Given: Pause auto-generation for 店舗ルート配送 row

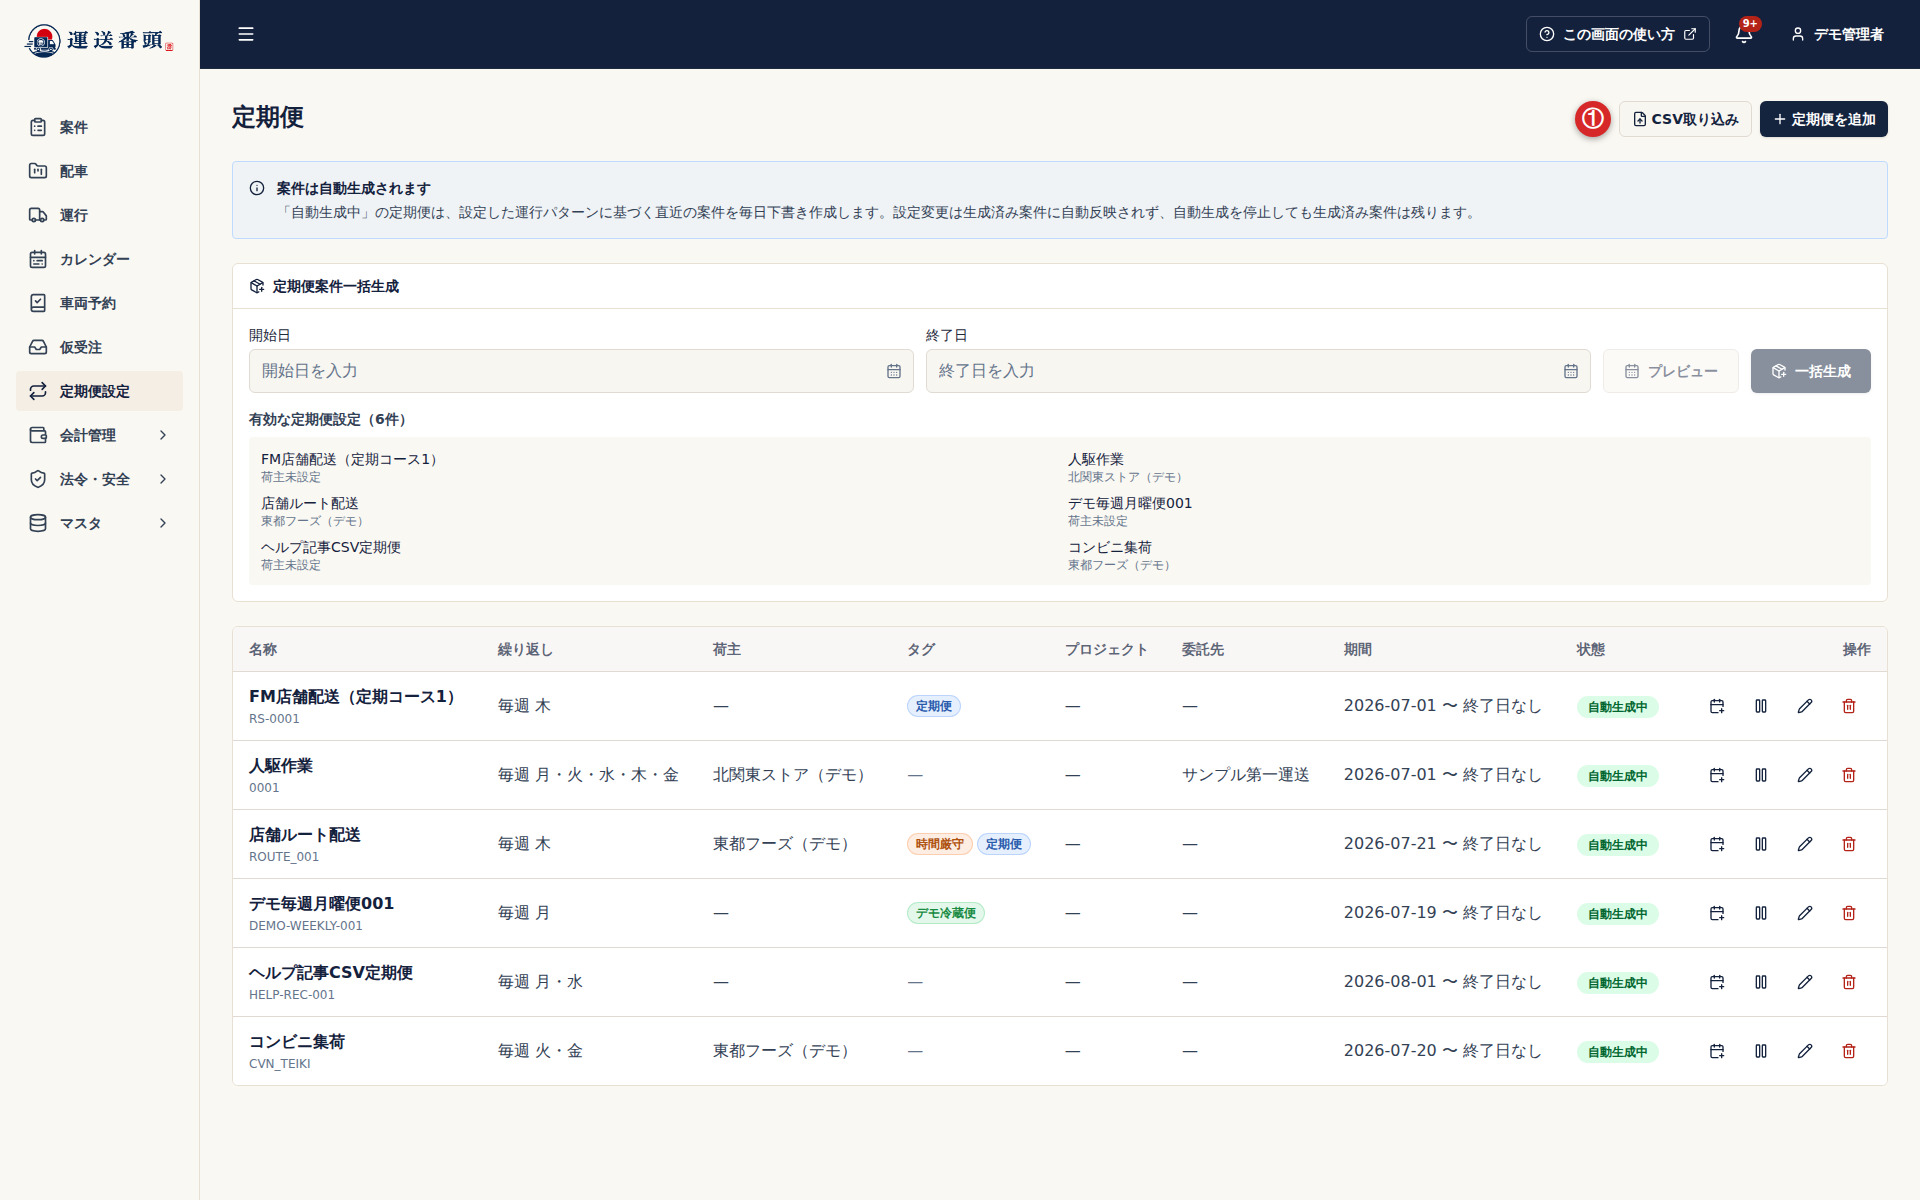Looking at the screenshot, I should click(x=1761, y=844).
